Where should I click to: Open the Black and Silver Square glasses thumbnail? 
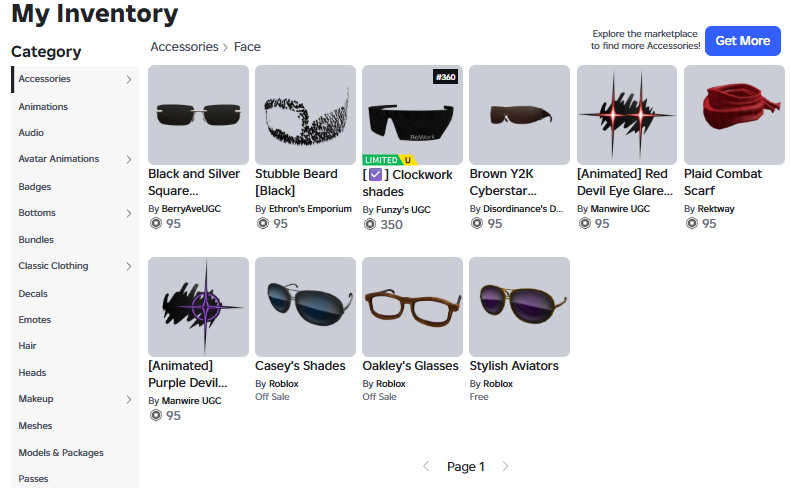click(x=198, y=115)
